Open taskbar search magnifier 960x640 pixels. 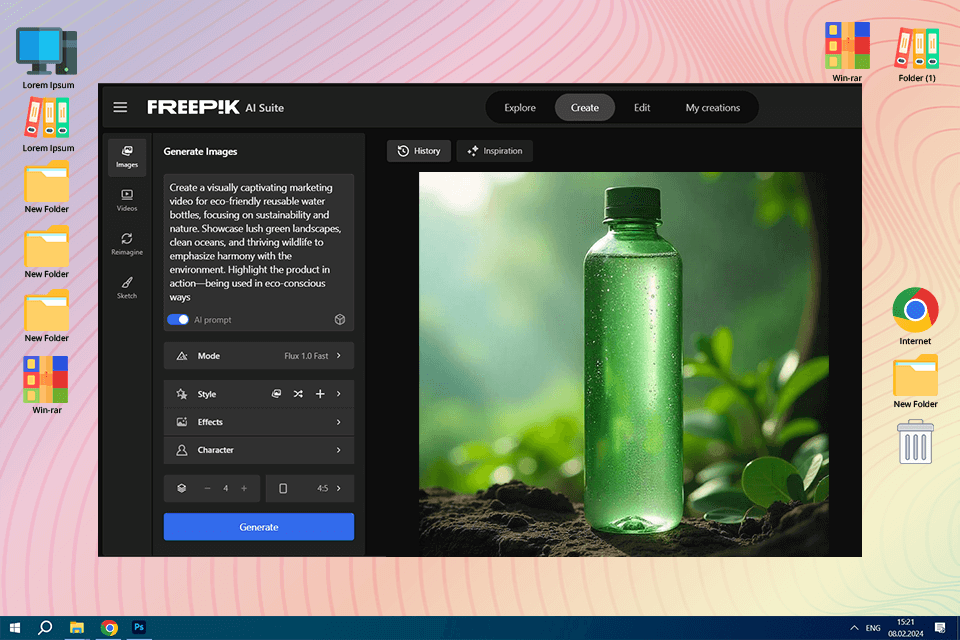tap(45, 628)
